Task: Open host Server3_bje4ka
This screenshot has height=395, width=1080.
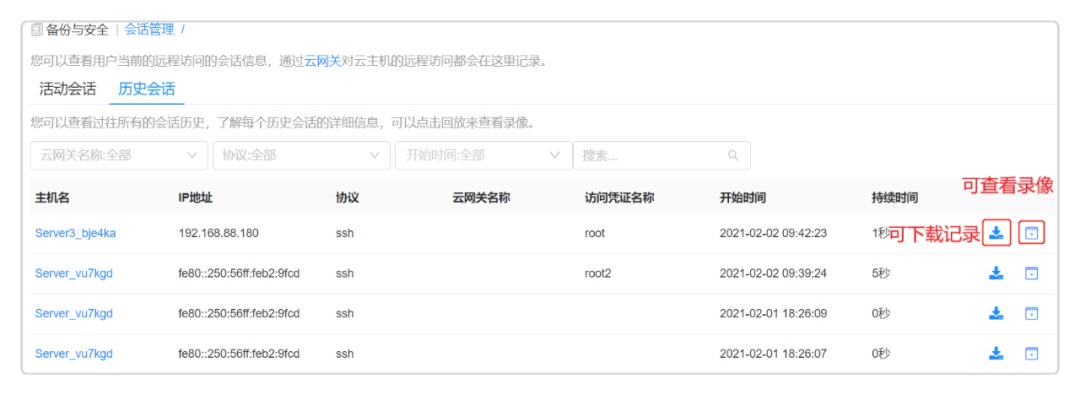Action: point(75,233)
